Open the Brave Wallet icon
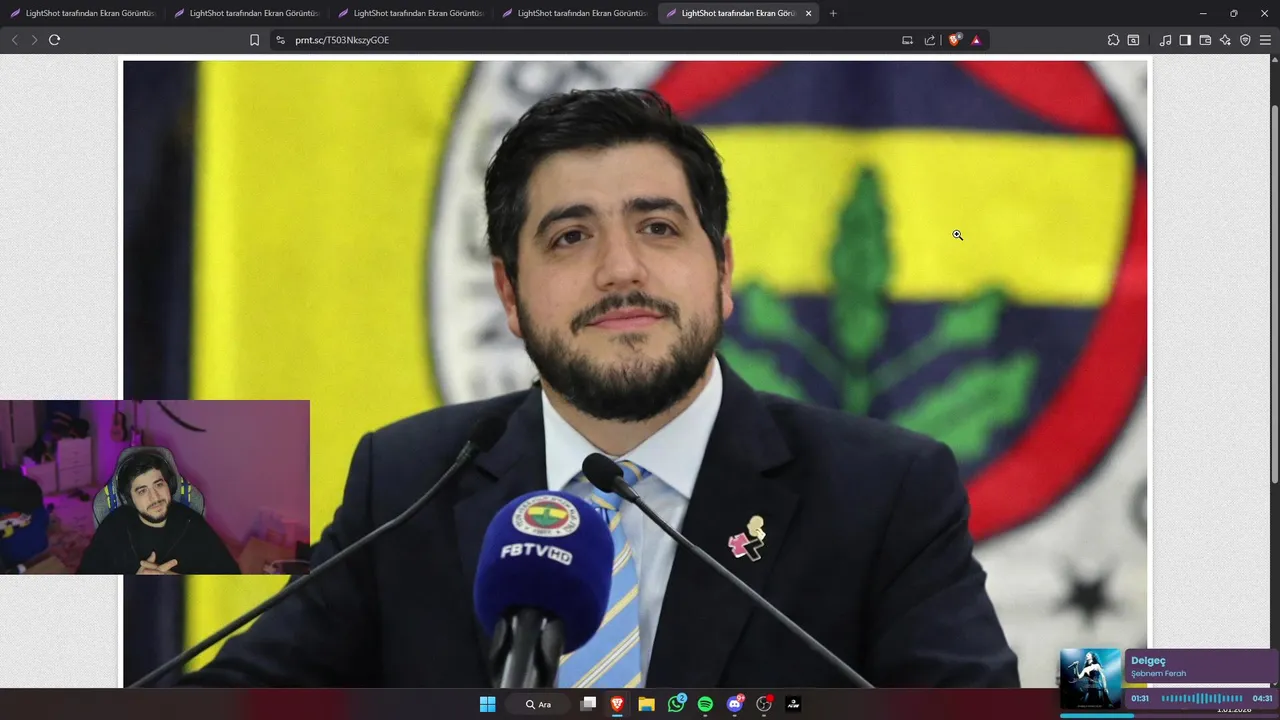1280x720 pixels. click(x=1205, y=40)
